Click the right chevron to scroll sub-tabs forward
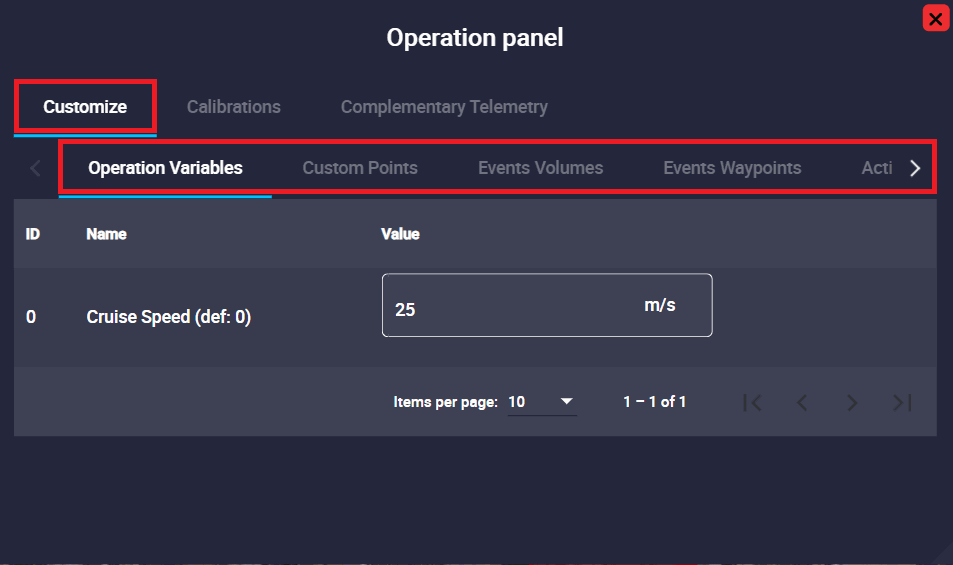 (915, 168)
